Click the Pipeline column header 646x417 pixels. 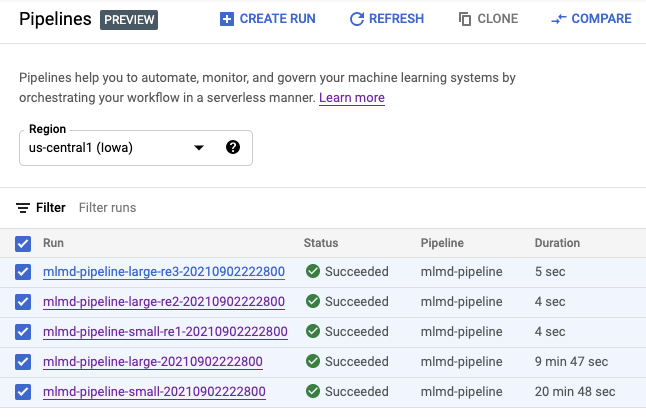442,243
